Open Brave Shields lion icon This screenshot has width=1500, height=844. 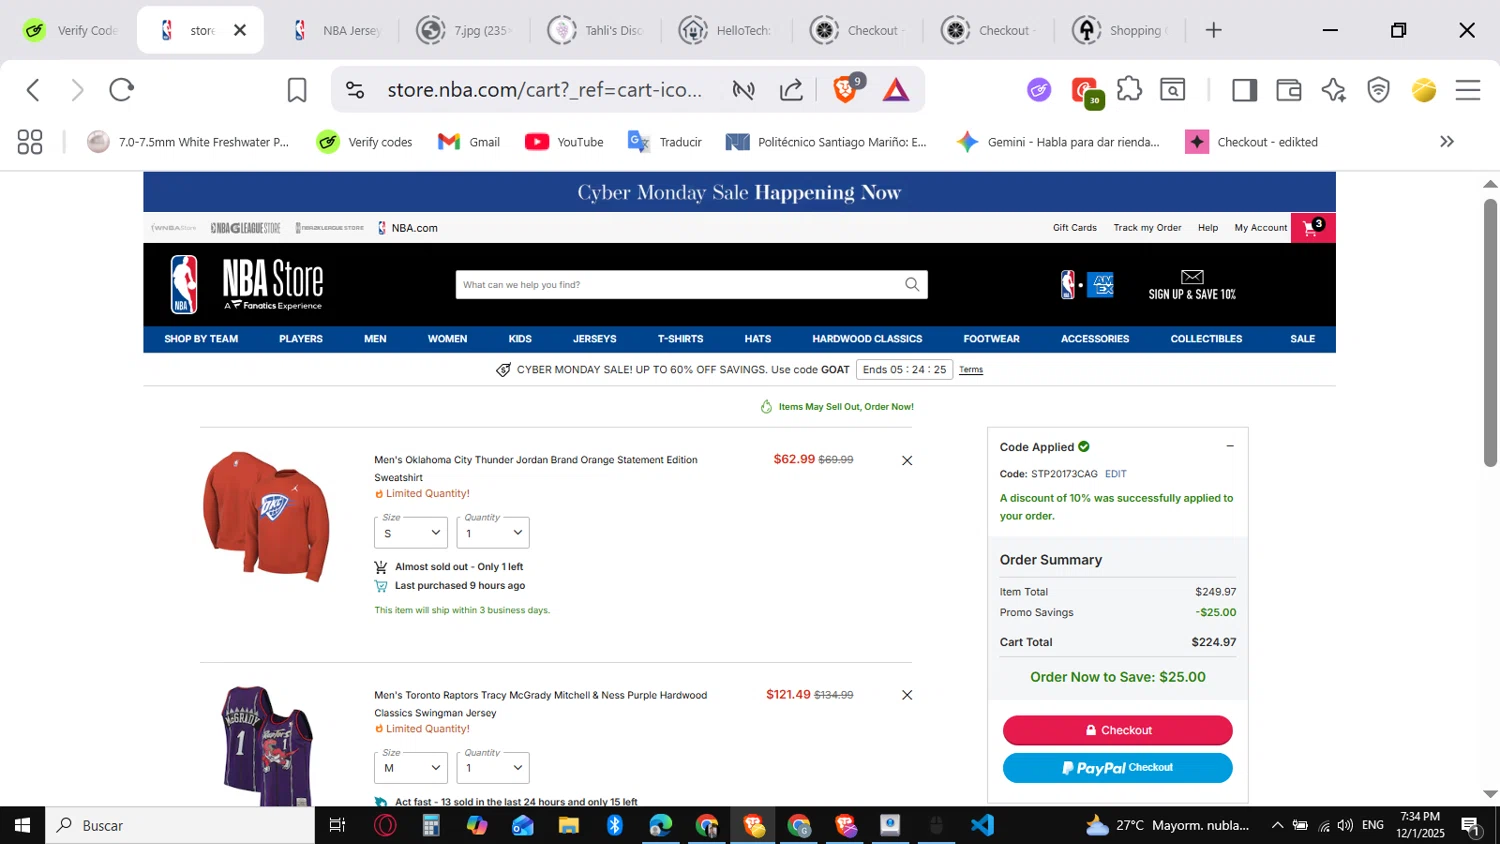846,90
